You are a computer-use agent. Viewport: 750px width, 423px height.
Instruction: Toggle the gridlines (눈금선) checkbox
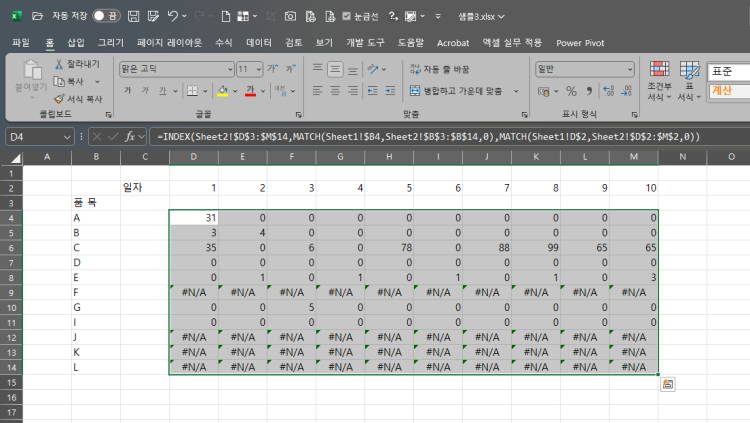[x=346, y=16]
